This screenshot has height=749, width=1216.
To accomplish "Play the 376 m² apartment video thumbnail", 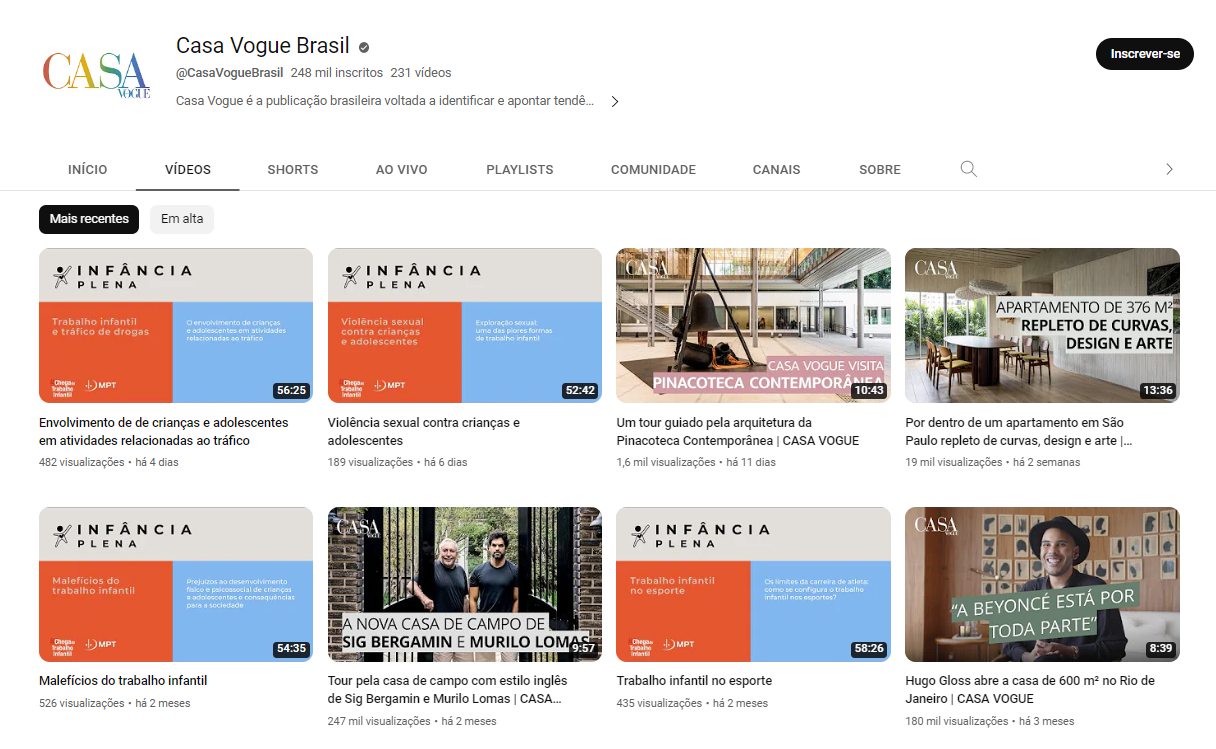I will coord(1042,325).
